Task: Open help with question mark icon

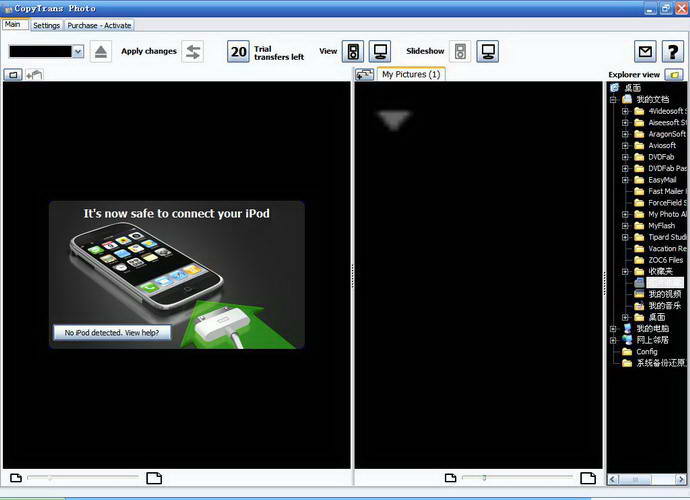Action: 673,51
